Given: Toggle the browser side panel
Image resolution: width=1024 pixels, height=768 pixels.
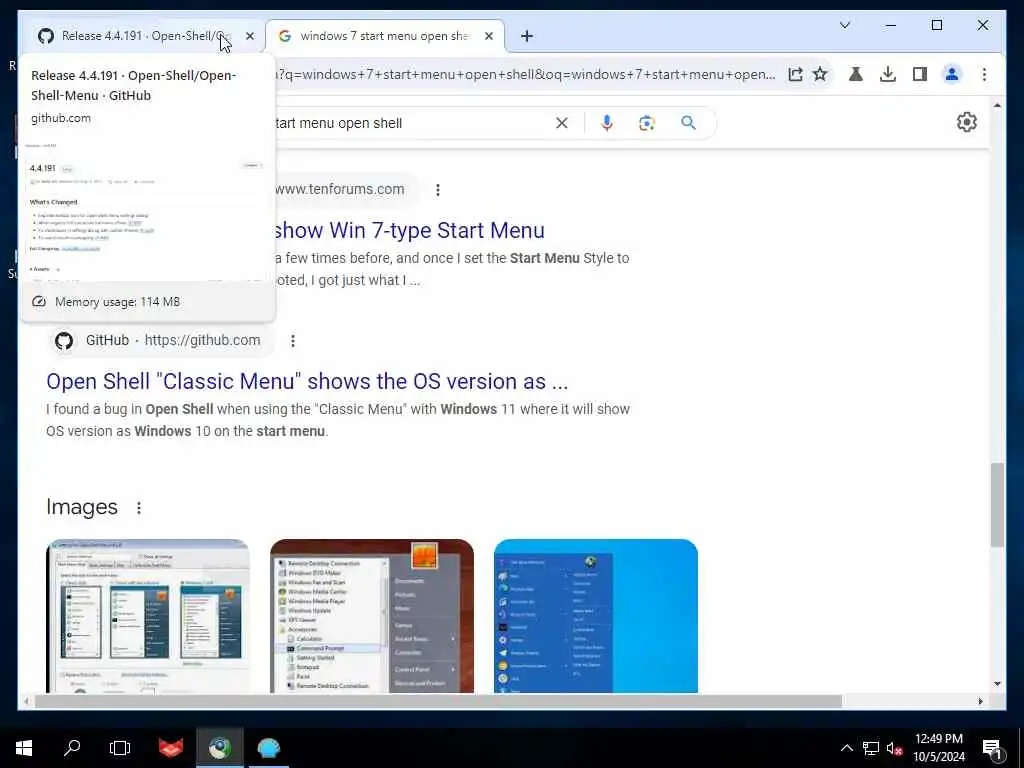Looking at the screenshot, I should 920,74.
